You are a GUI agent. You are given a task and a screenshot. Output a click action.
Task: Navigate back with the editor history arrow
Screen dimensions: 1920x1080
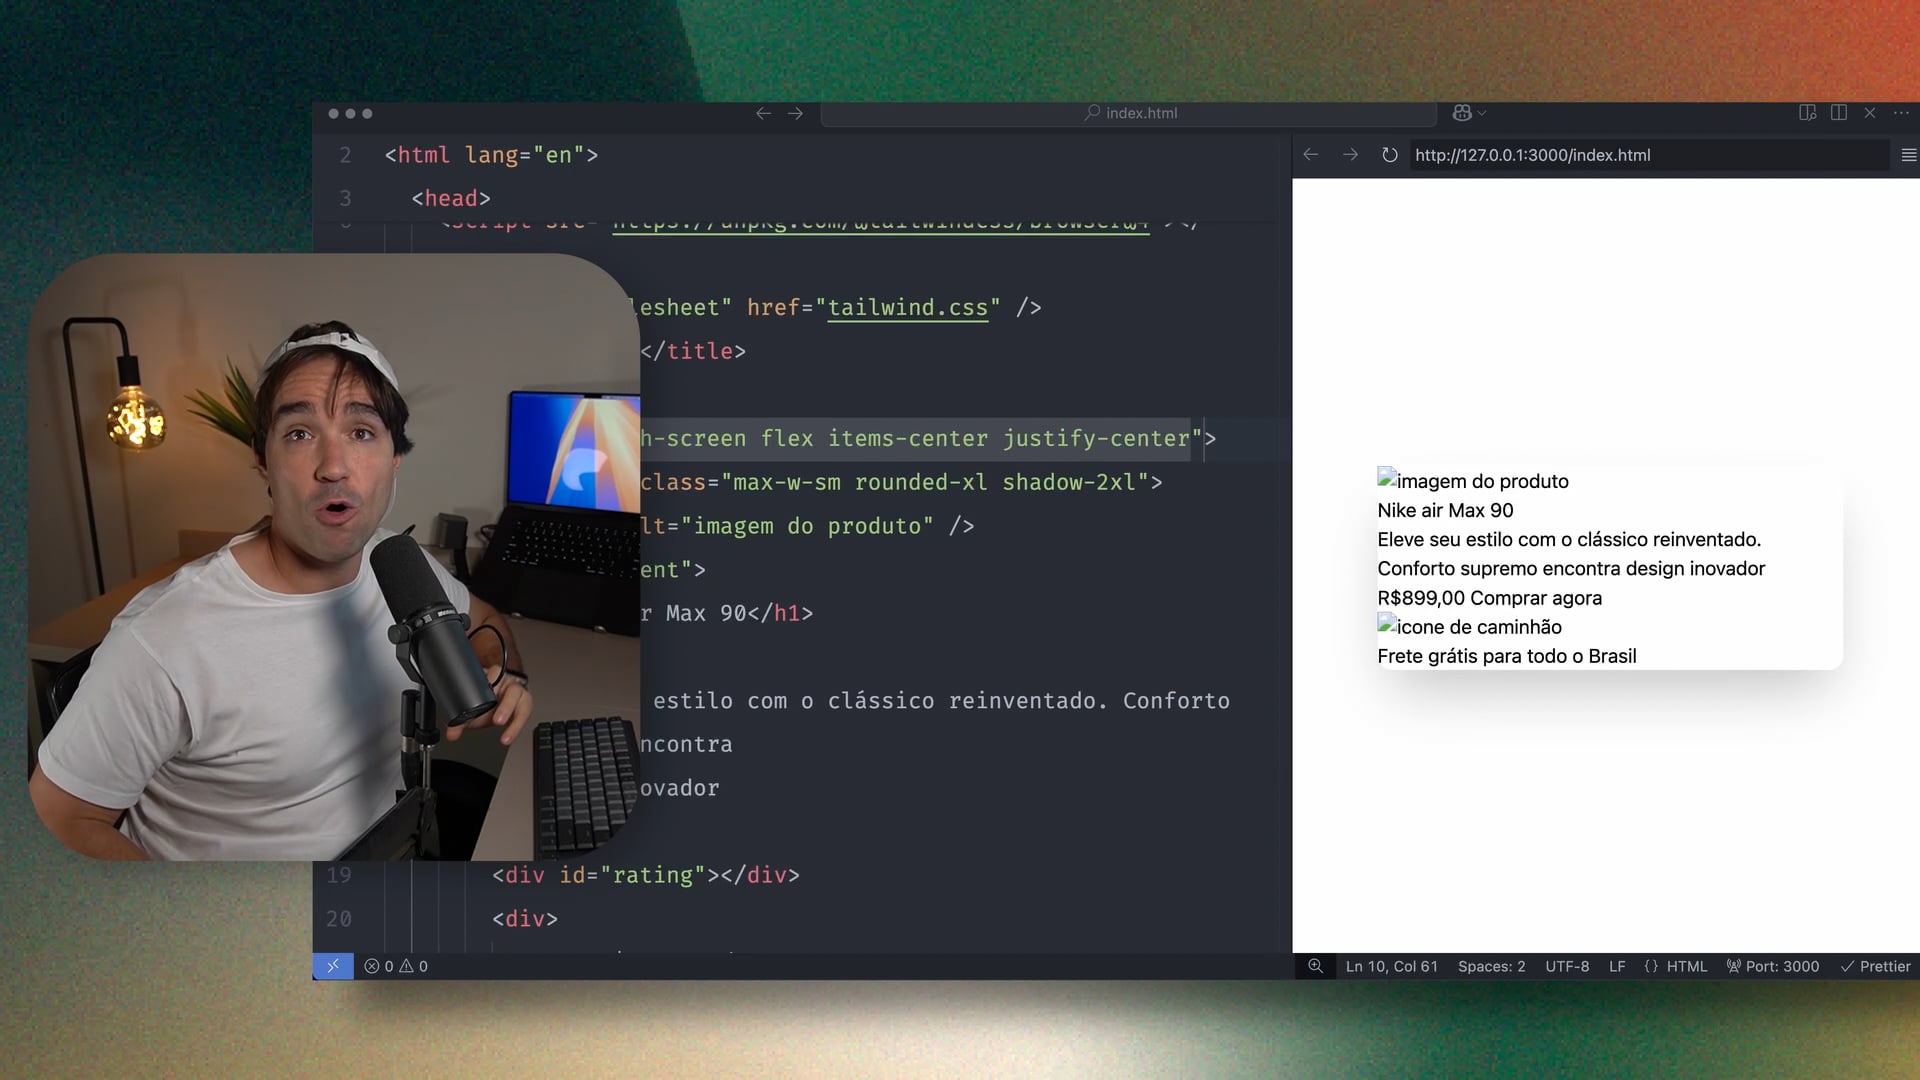pyautogui.click(x=763, y=113)
